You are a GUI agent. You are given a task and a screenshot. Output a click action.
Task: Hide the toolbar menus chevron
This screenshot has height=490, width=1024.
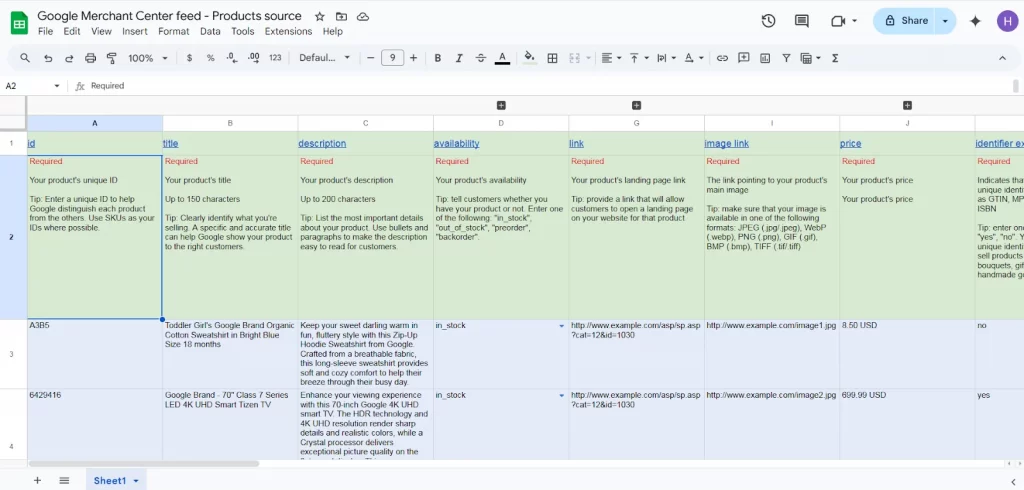click(x=1002, y=58)
